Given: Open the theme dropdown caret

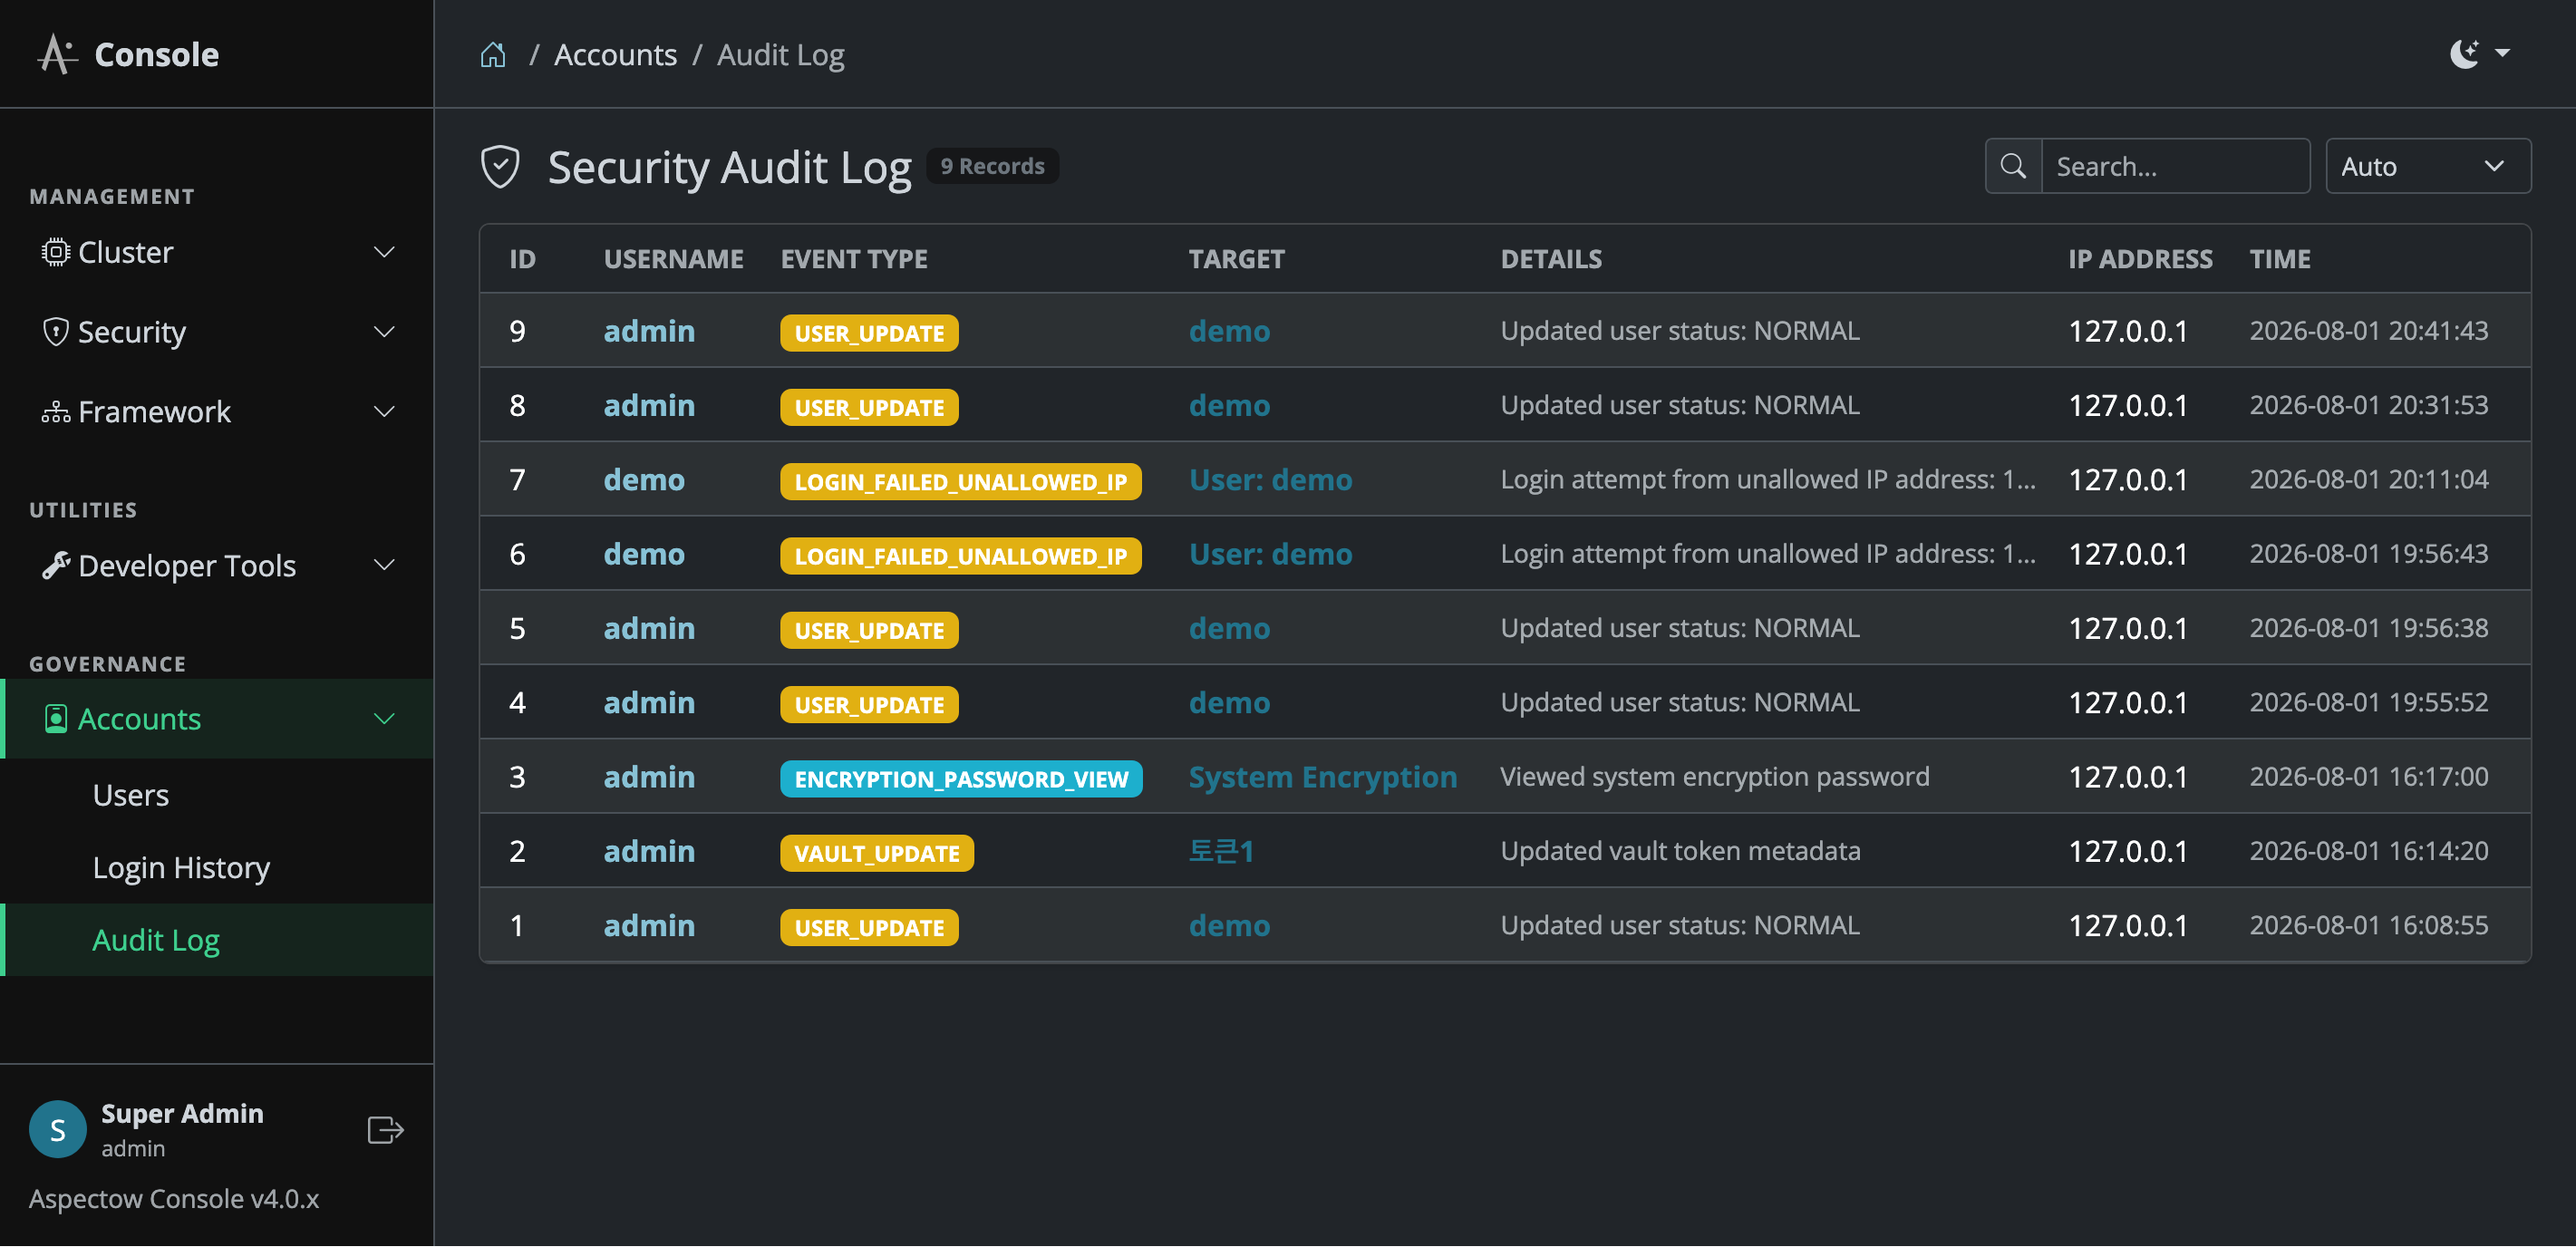Looking at the screenshot, I should click(x=2502, y=53).
